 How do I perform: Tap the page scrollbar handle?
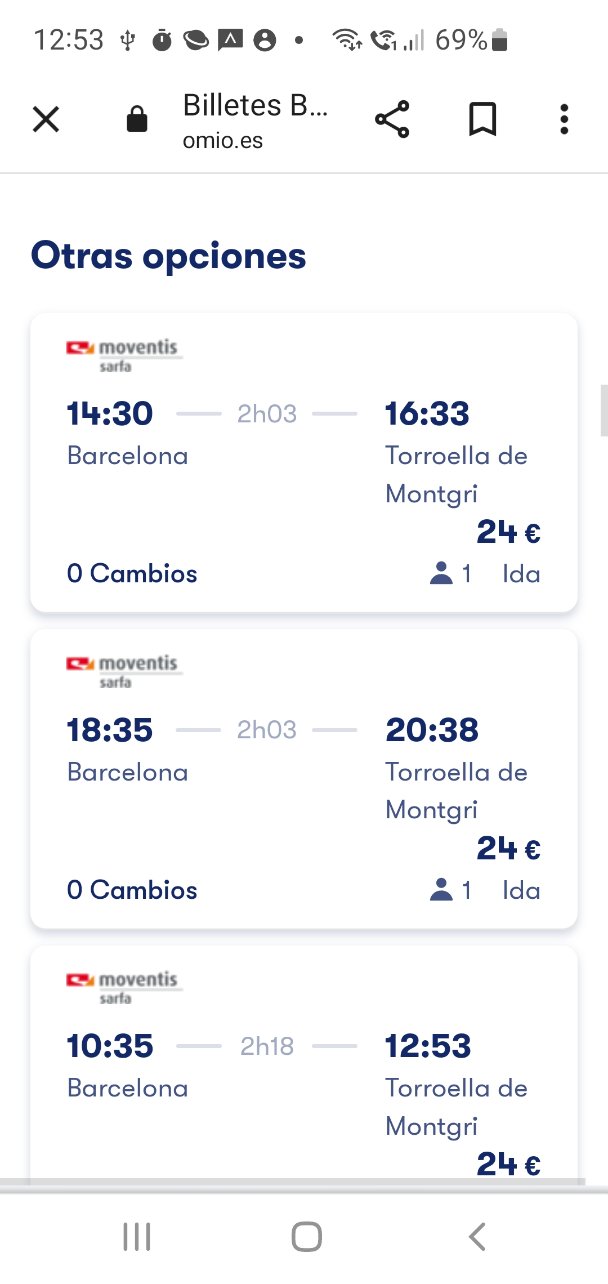pos(603,410)
